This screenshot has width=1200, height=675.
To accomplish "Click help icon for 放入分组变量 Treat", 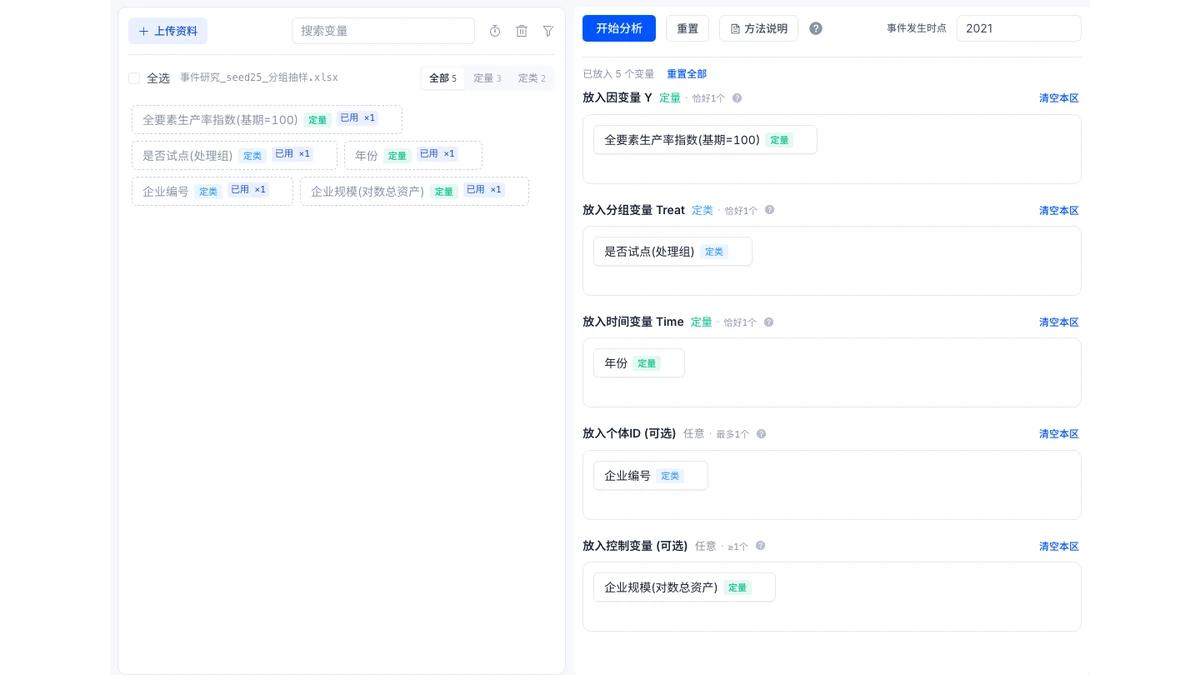I will pos(770,210).
